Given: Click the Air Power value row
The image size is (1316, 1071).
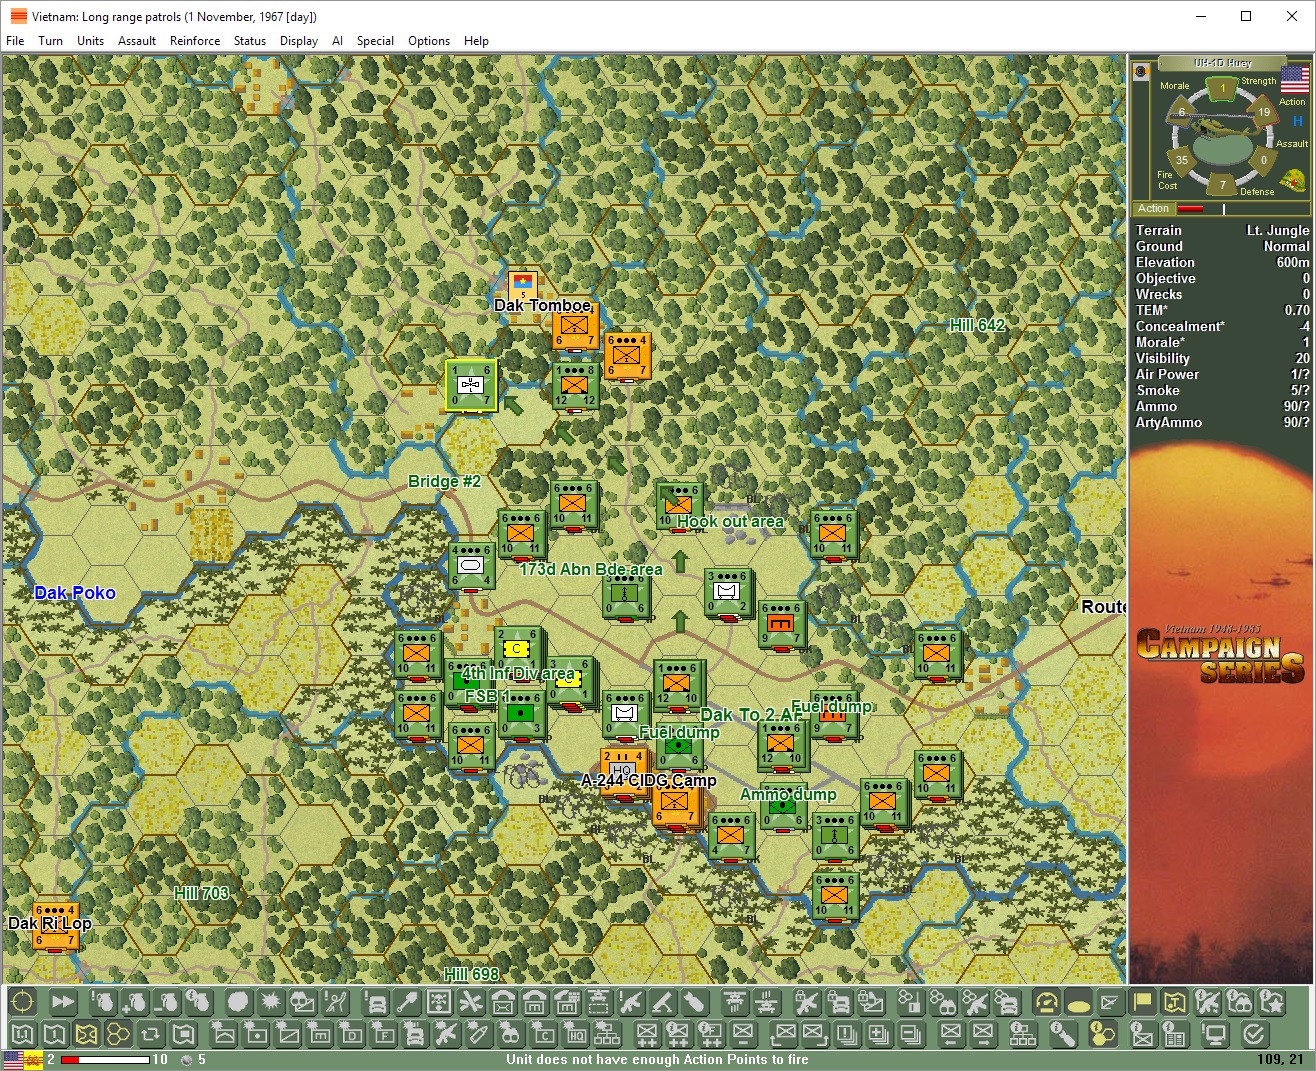Looking at the screenshot, I should tap(1222, 374).
